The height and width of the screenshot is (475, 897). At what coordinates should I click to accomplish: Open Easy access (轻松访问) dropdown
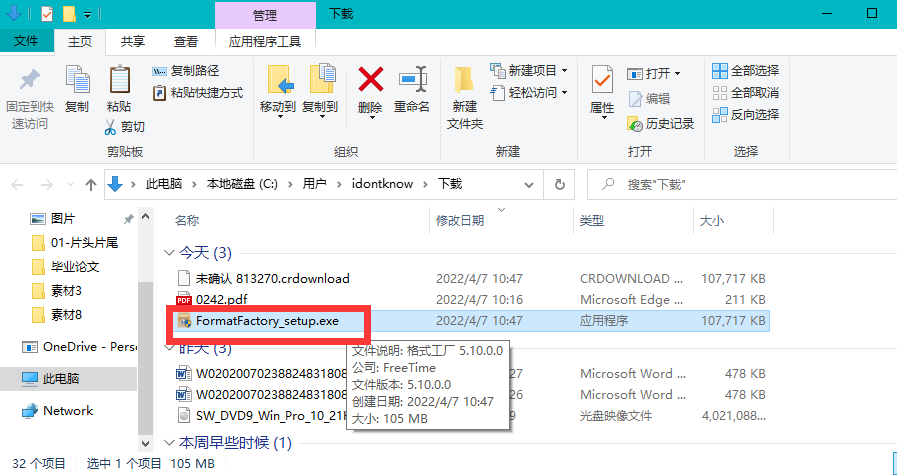[565, 93]
